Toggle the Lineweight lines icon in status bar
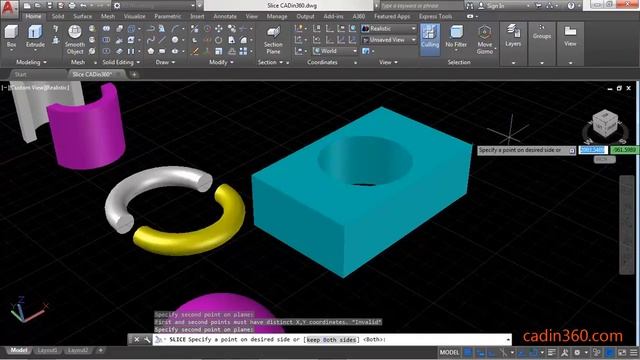The height and width of the screenshot is (360, 640). 551,352
